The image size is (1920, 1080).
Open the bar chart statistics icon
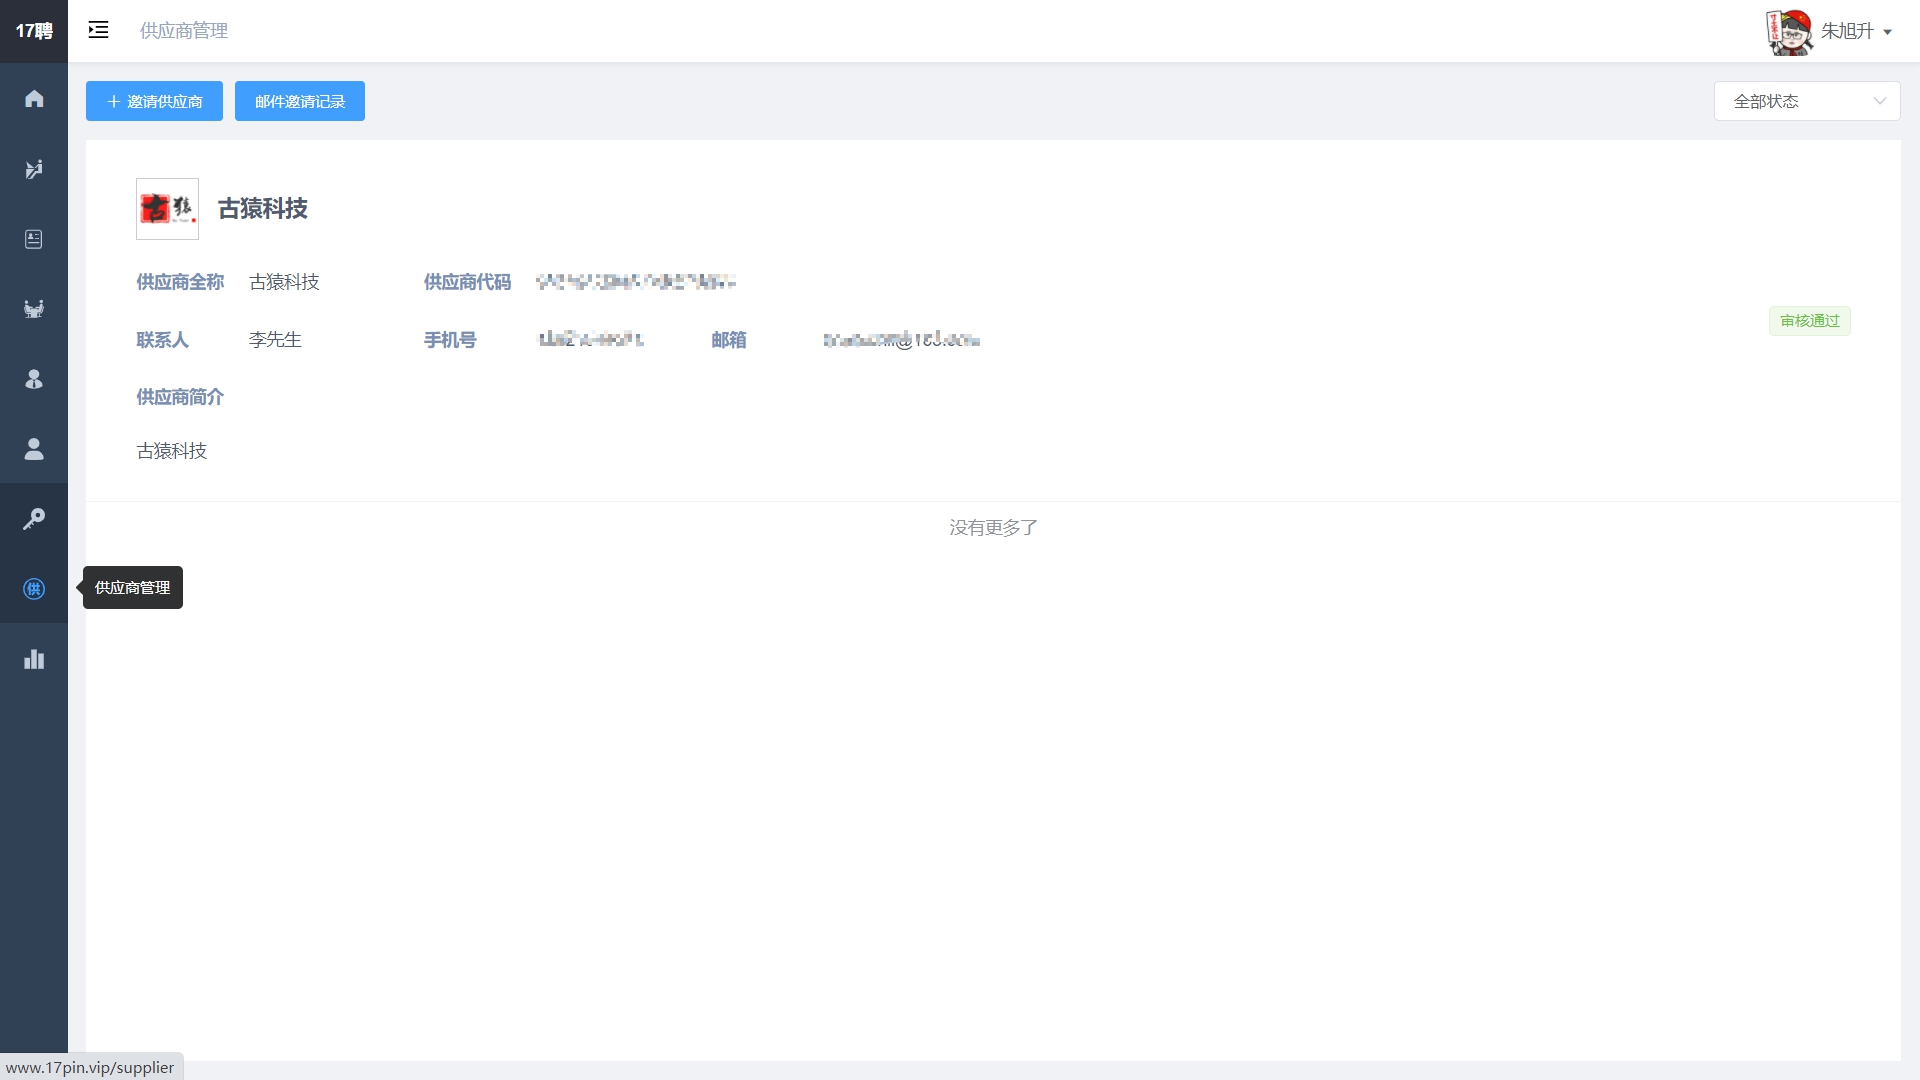[x=34, y=659]
